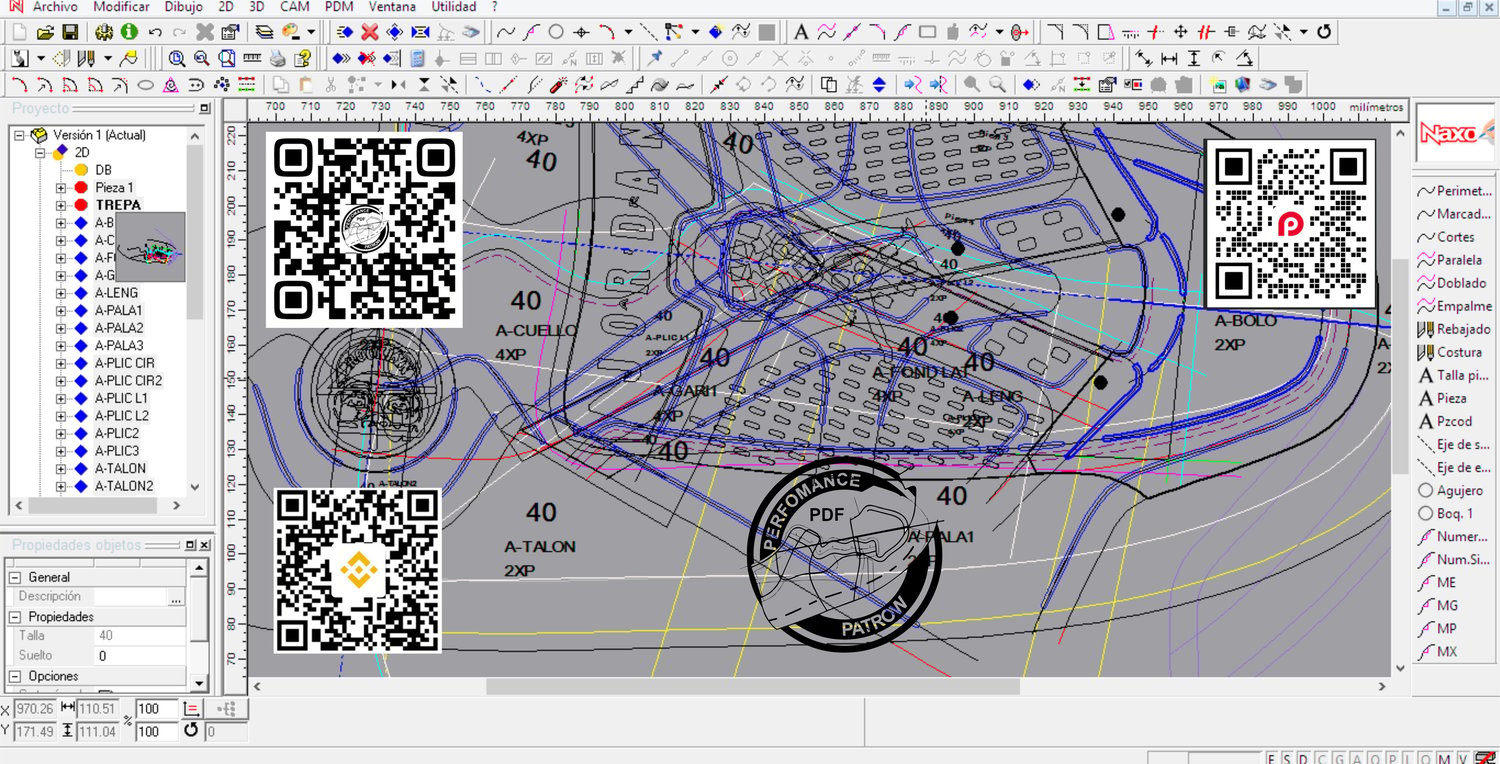This screenshot has width=1500, height=764.
Task: Click the Propiedades objetos panel close button
Action: click(204, 545)
